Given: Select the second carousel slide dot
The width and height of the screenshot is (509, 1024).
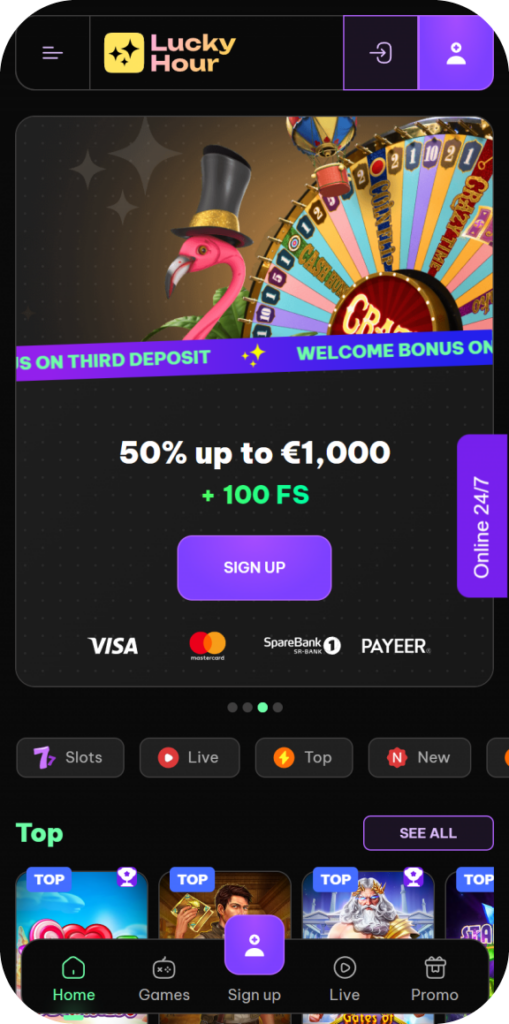Looking at the screenshot, I should (247, 707).
